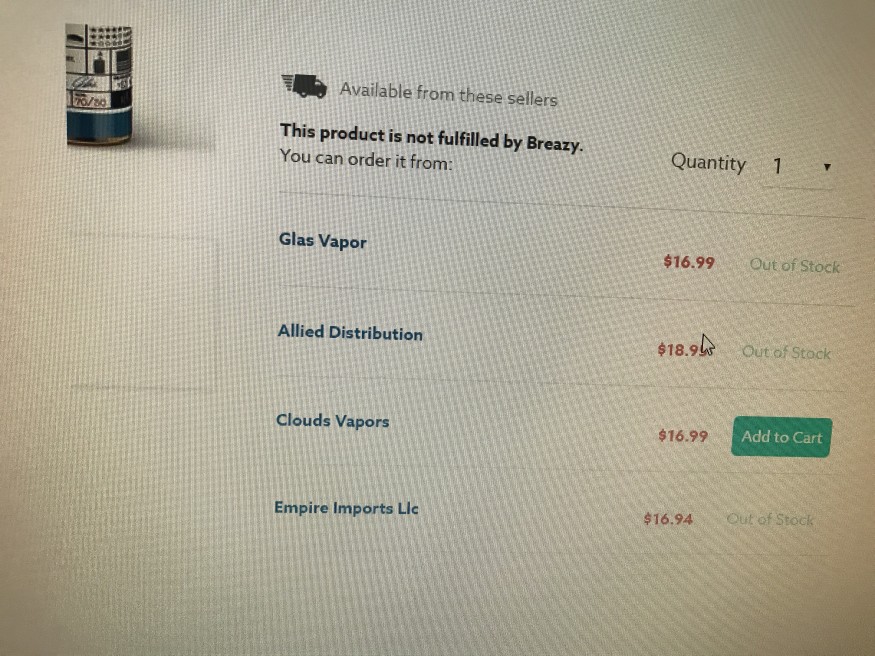
Task: Open the Clouds Vapors seller link
Action: (333, 421)
